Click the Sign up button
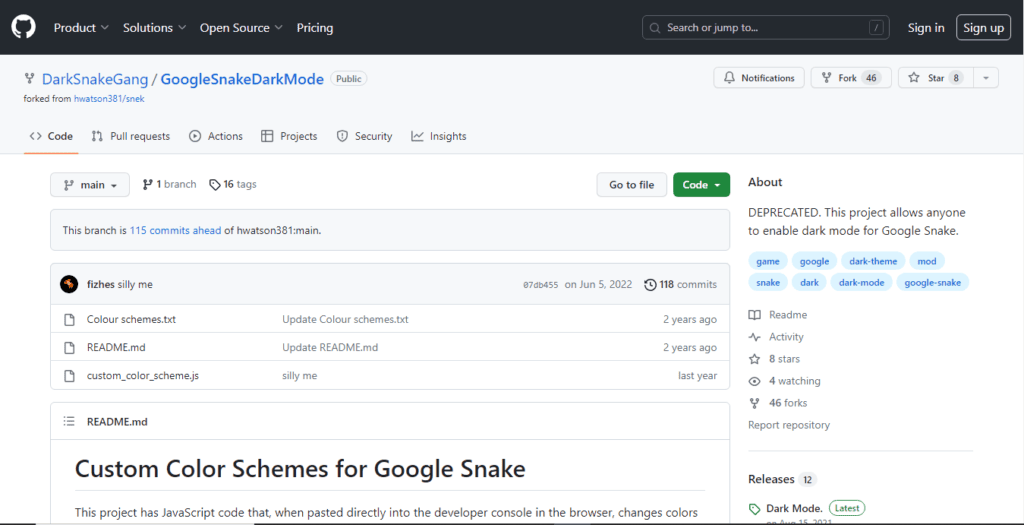 (x=984, y=28)
